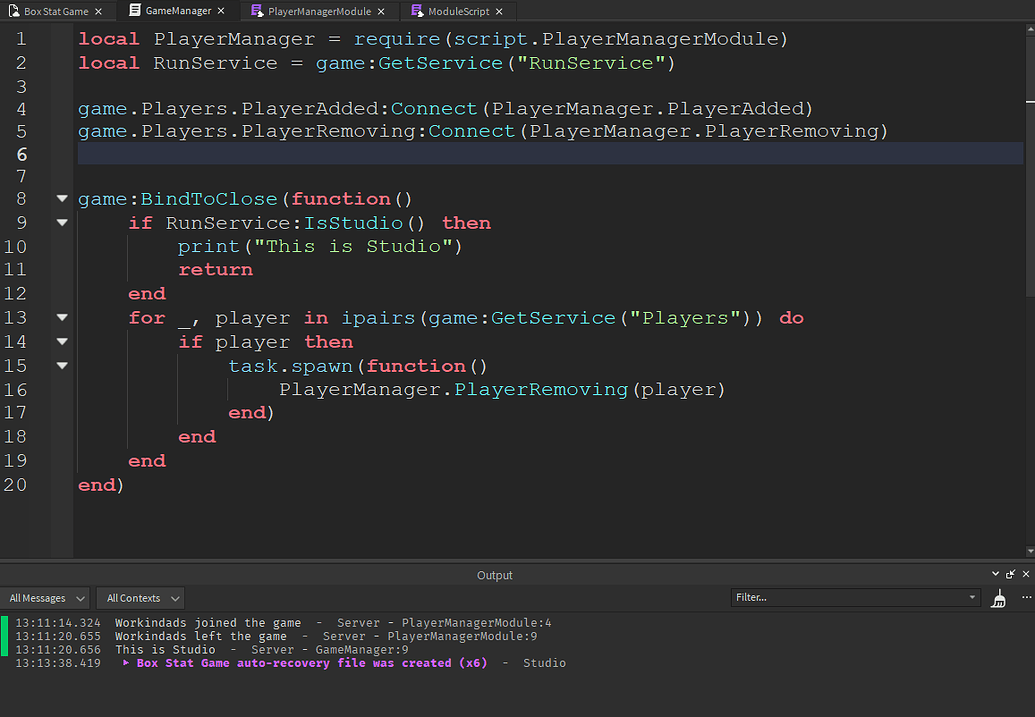Open the All Messages filter dropdown

click(46, 598)
